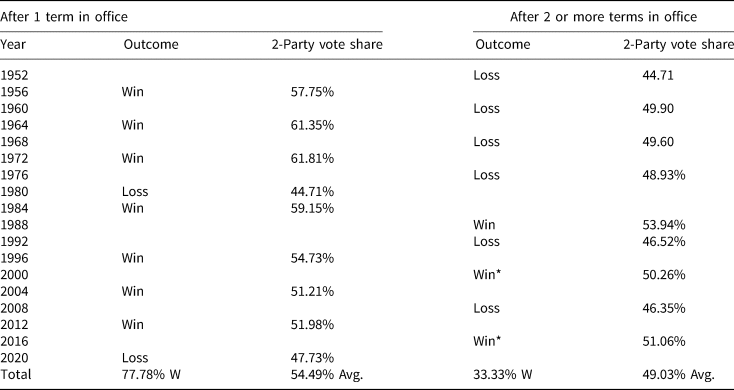
Task: Click the 'After 2 or more terms in office' heading
Action: [x=603, y=17]
